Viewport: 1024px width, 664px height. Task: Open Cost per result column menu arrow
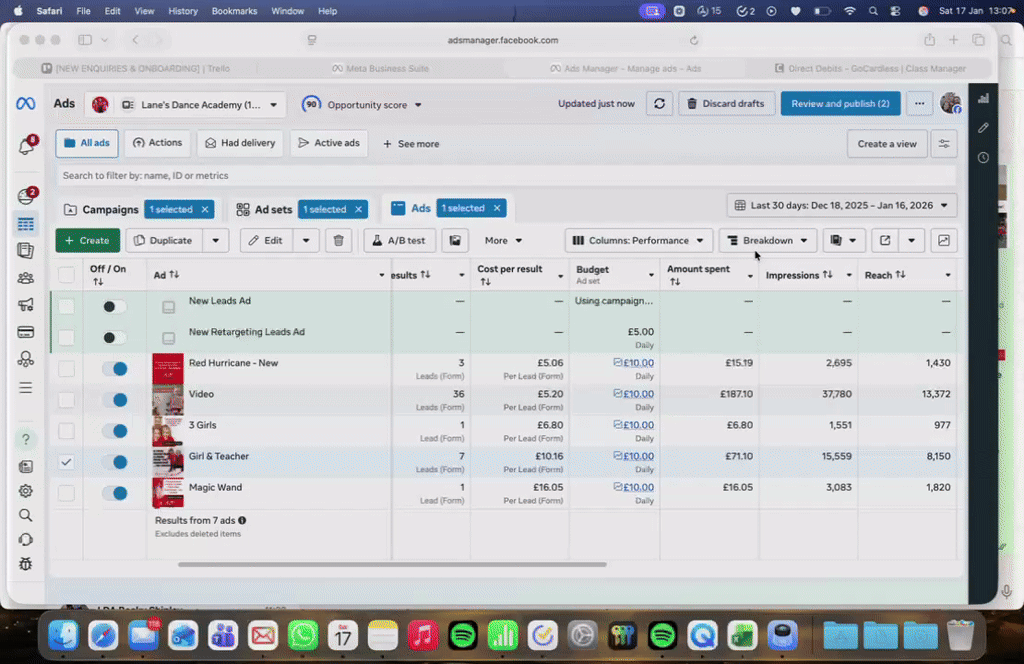[x=560, y=276]
